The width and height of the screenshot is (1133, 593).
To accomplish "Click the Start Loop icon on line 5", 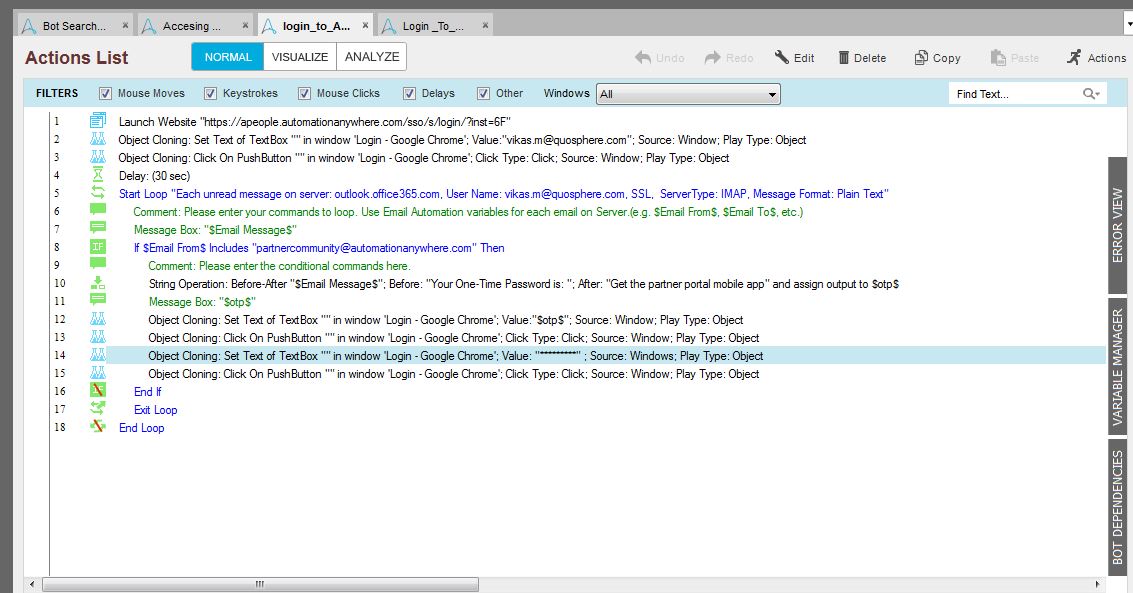I will [x=98, y=193].
